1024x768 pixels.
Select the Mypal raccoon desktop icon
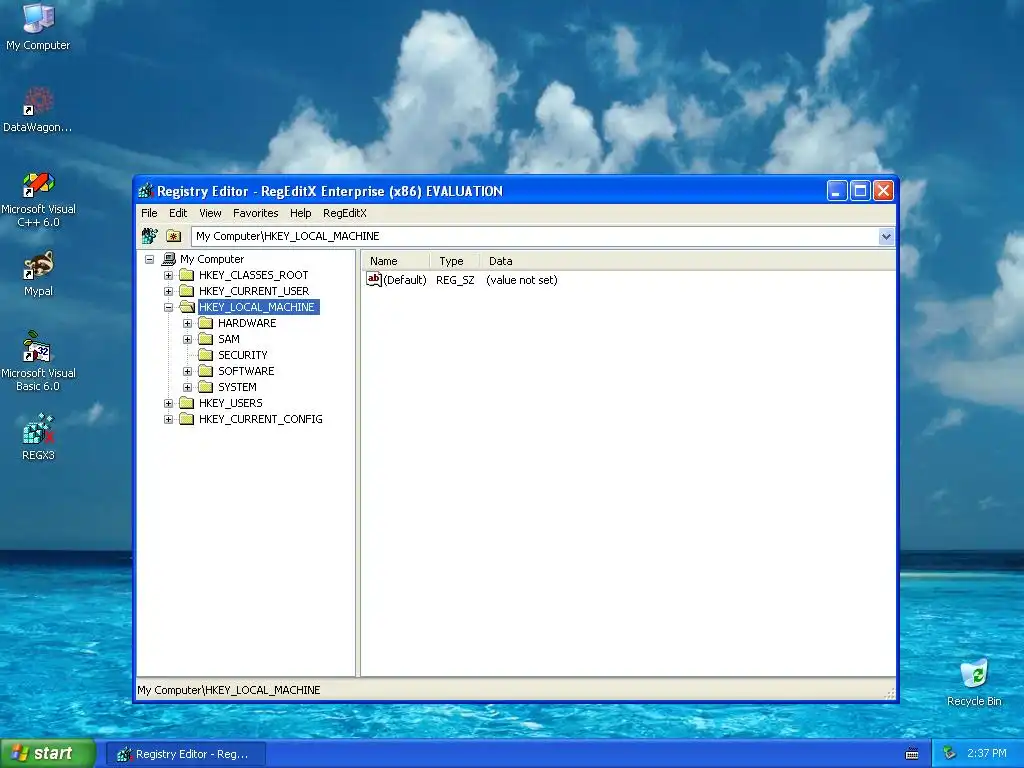pyautogui.click(x=38, y=274)
